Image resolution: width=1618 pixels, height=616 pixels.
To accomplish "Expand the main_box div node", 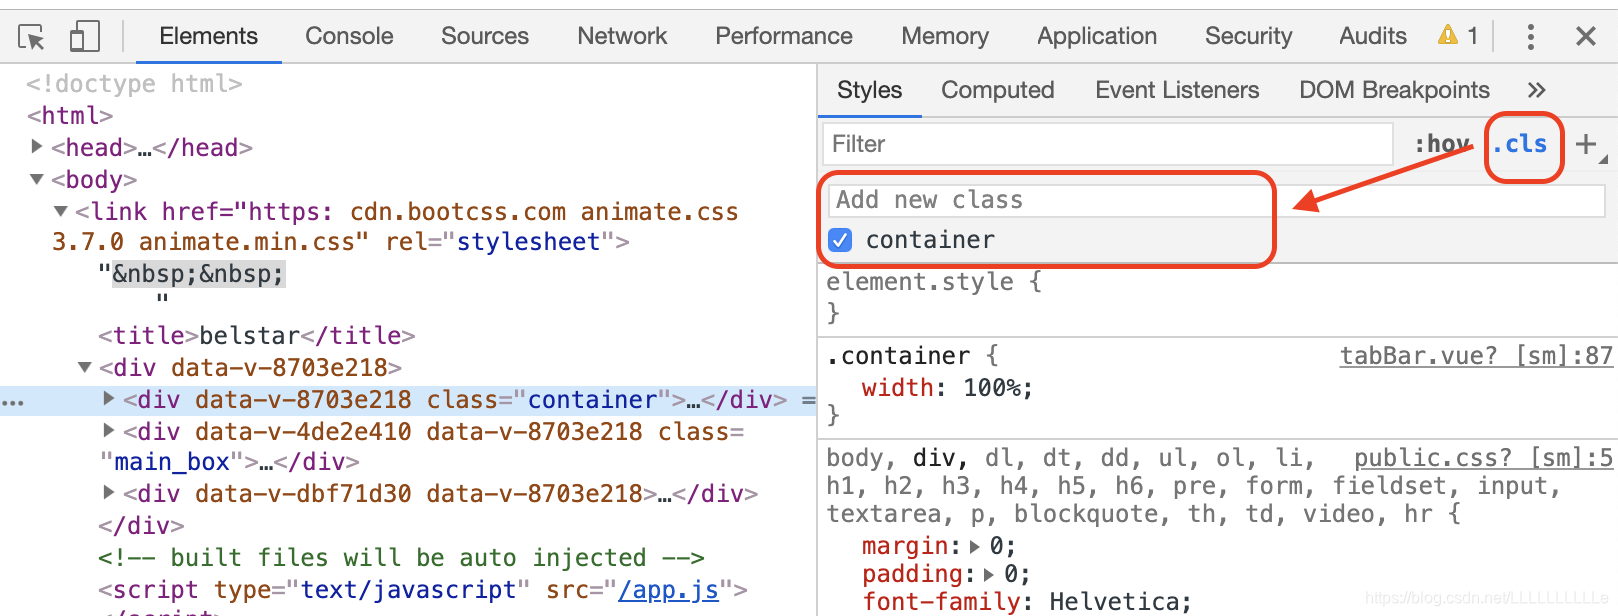I will (x=109, y=431).
